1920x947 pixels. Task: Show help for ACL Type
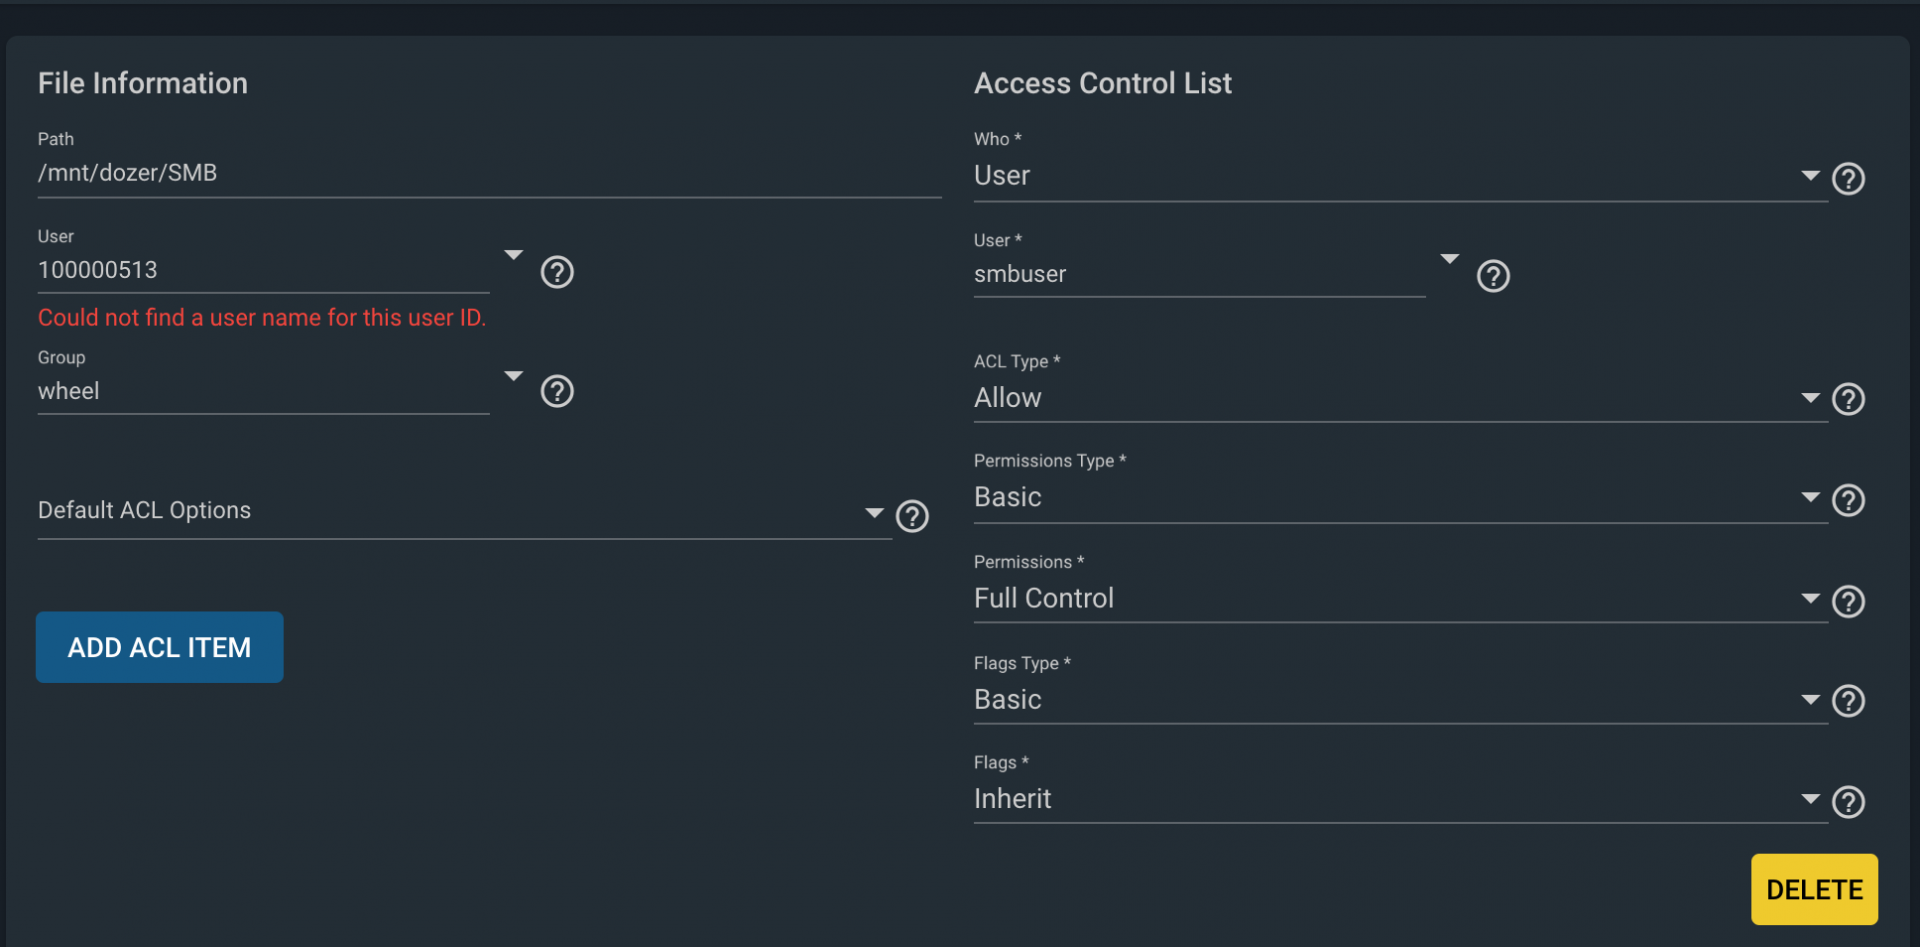(1848, 399)
